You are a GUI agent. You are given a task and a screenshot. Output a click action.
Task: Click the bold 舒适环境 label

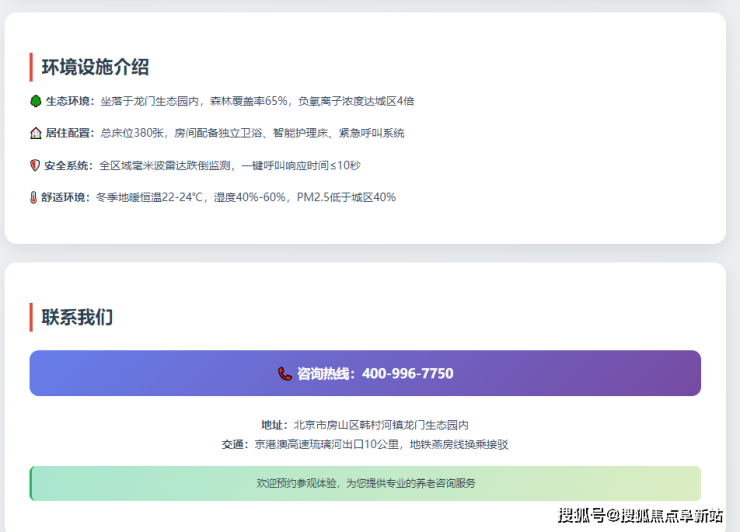click(x=70, y=197)
